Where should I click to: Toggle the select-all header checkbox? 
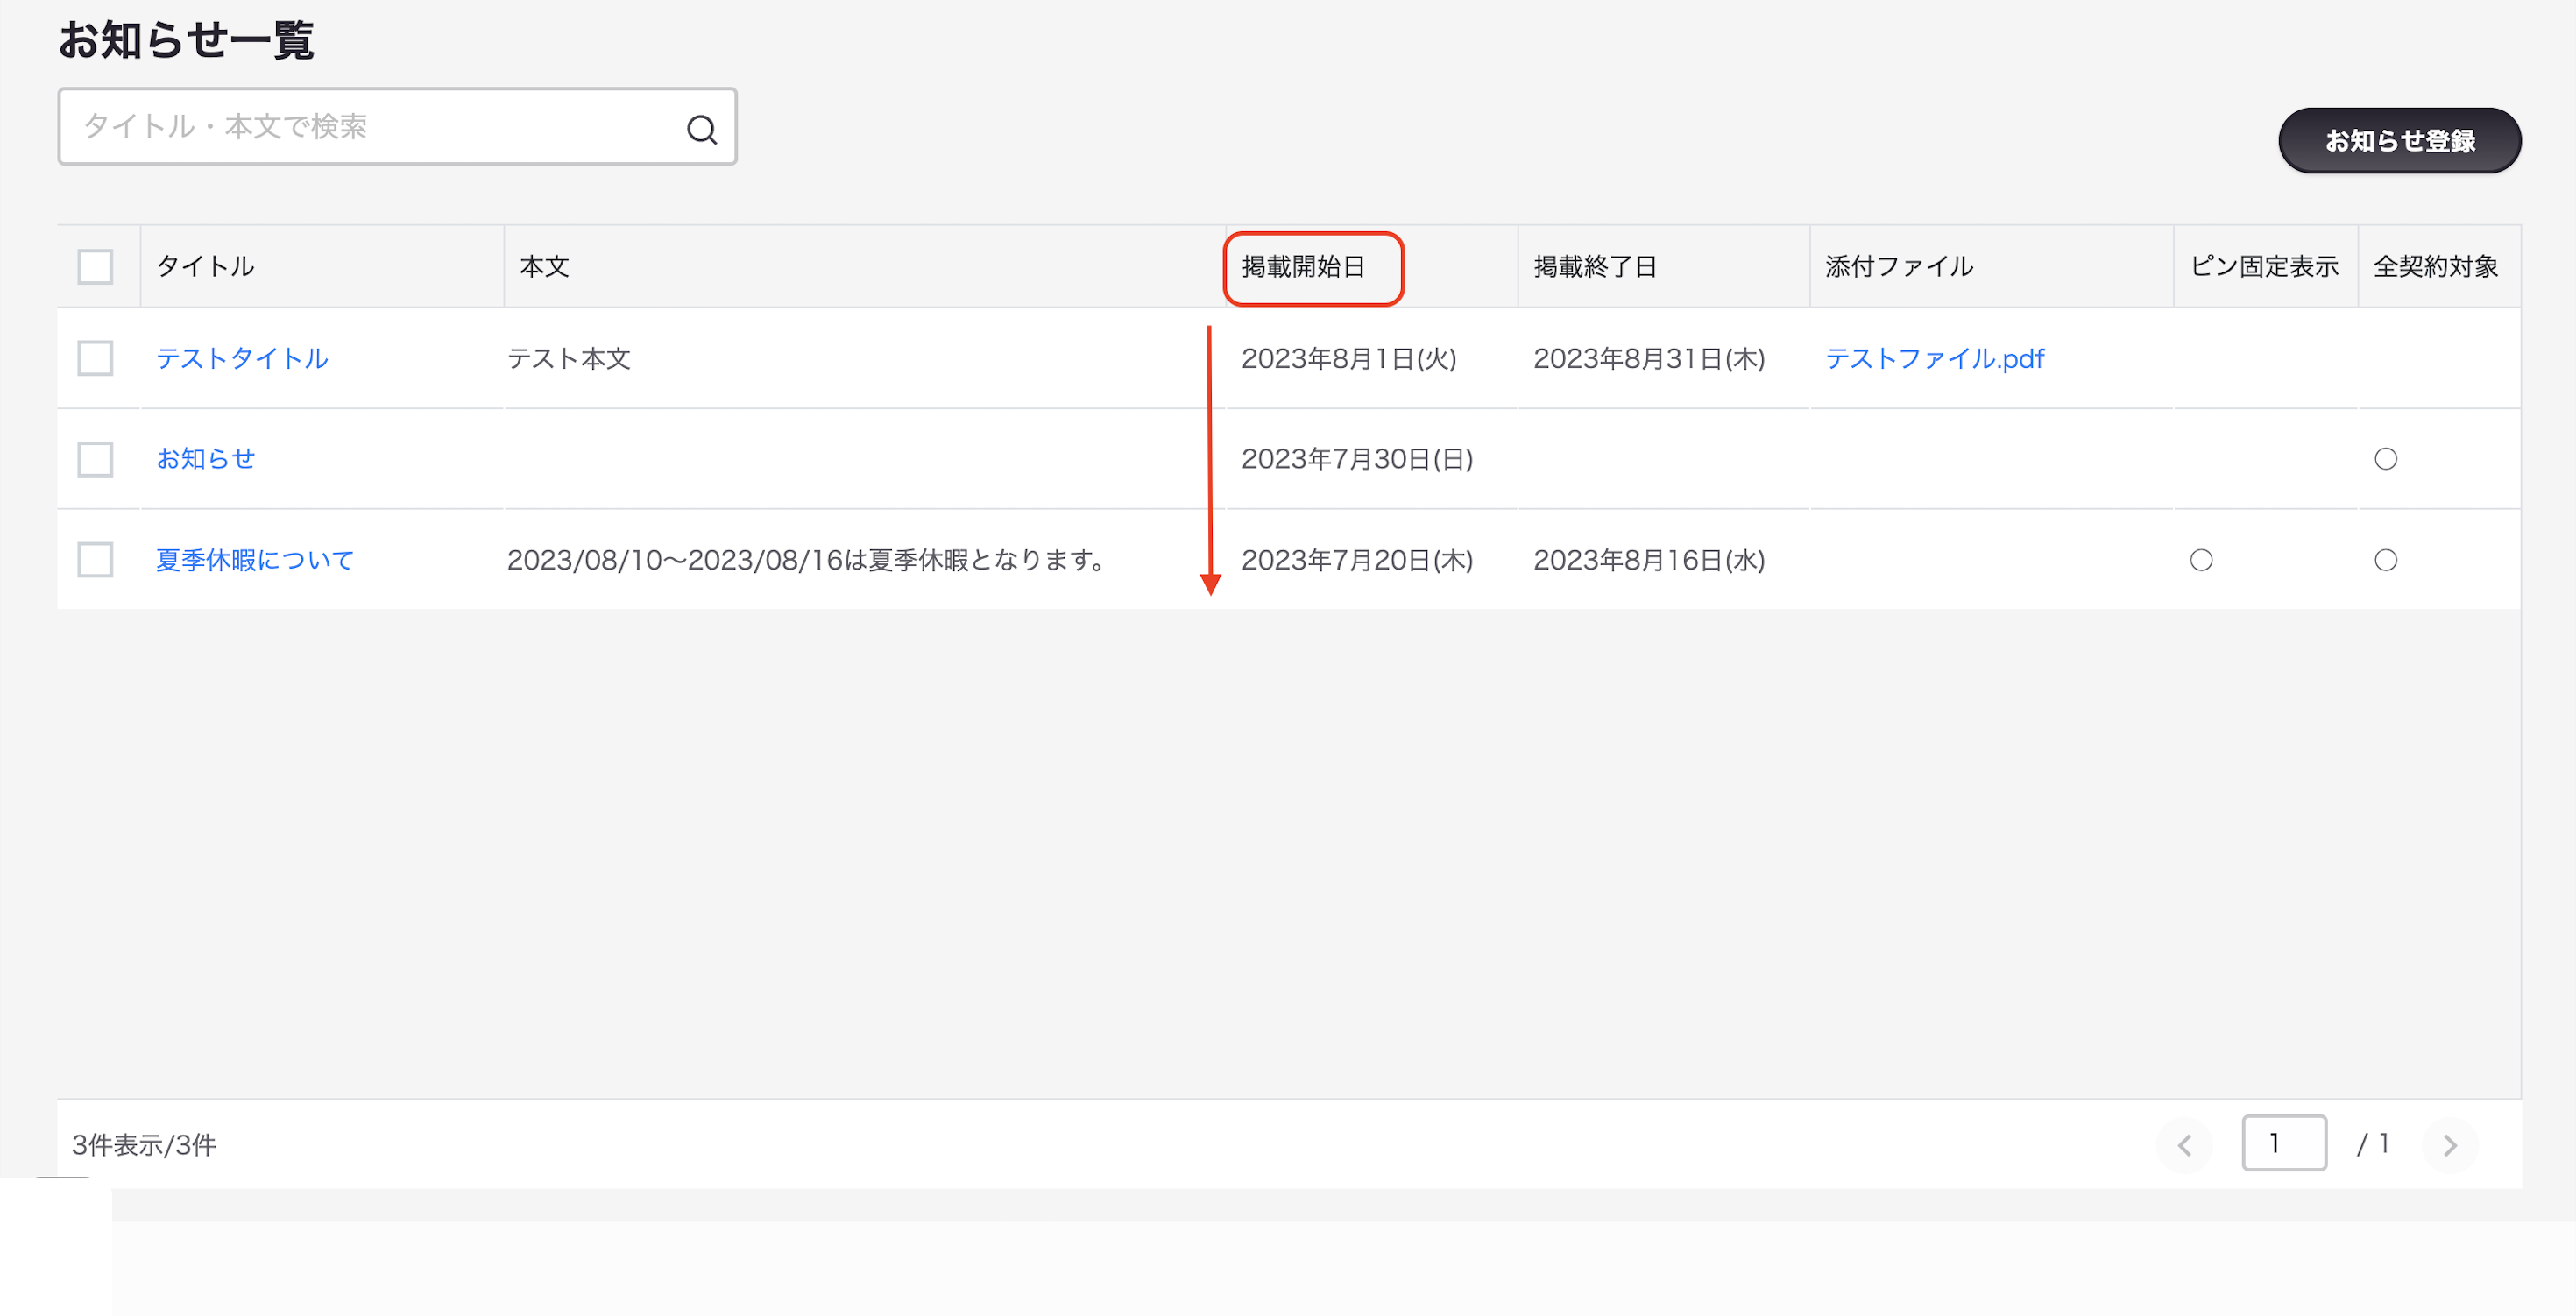(x=95, y=266)
